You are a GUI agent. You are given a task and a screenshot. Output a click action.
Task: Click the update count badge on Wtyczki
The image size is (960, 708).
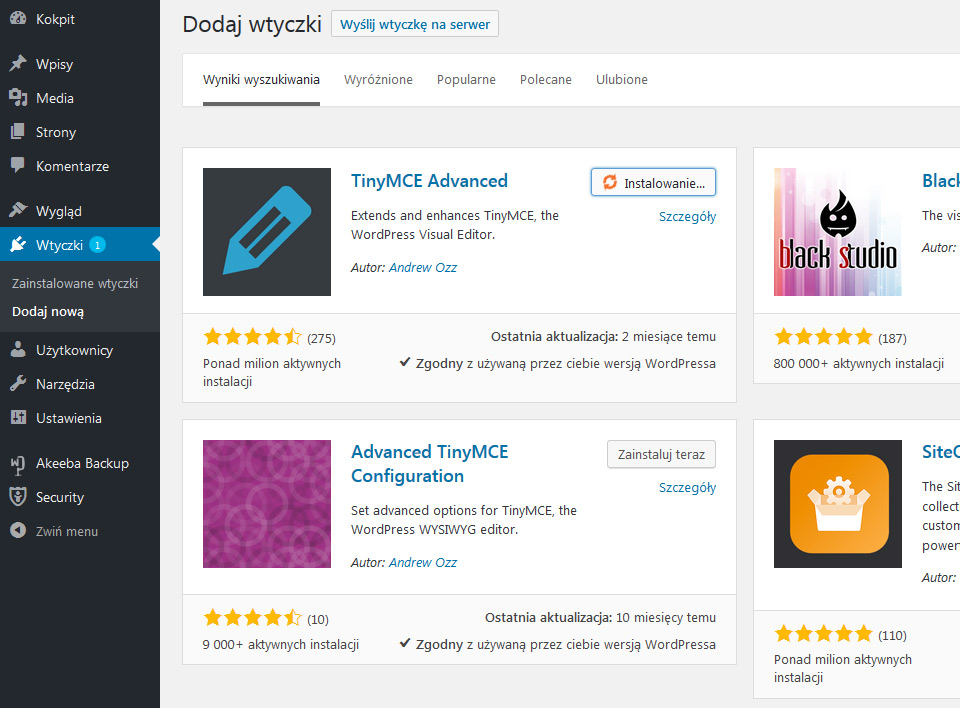(97, 245)
